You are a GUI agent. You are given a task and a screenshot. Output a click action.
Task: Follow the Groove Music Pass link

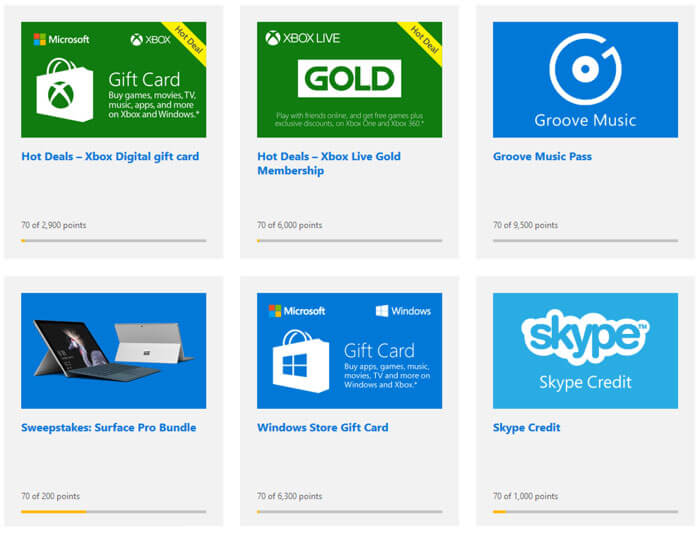coord(542,157)
